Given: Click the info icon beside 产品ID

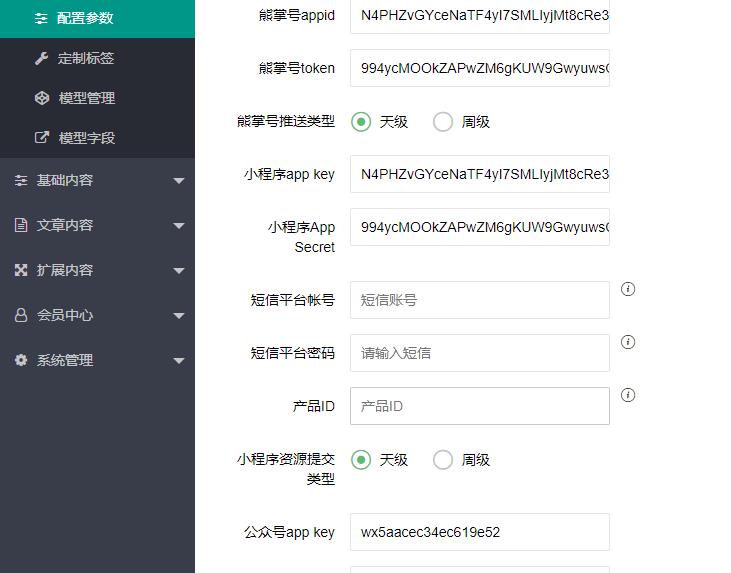Looking at the screenshot, I should coord(628,395).
